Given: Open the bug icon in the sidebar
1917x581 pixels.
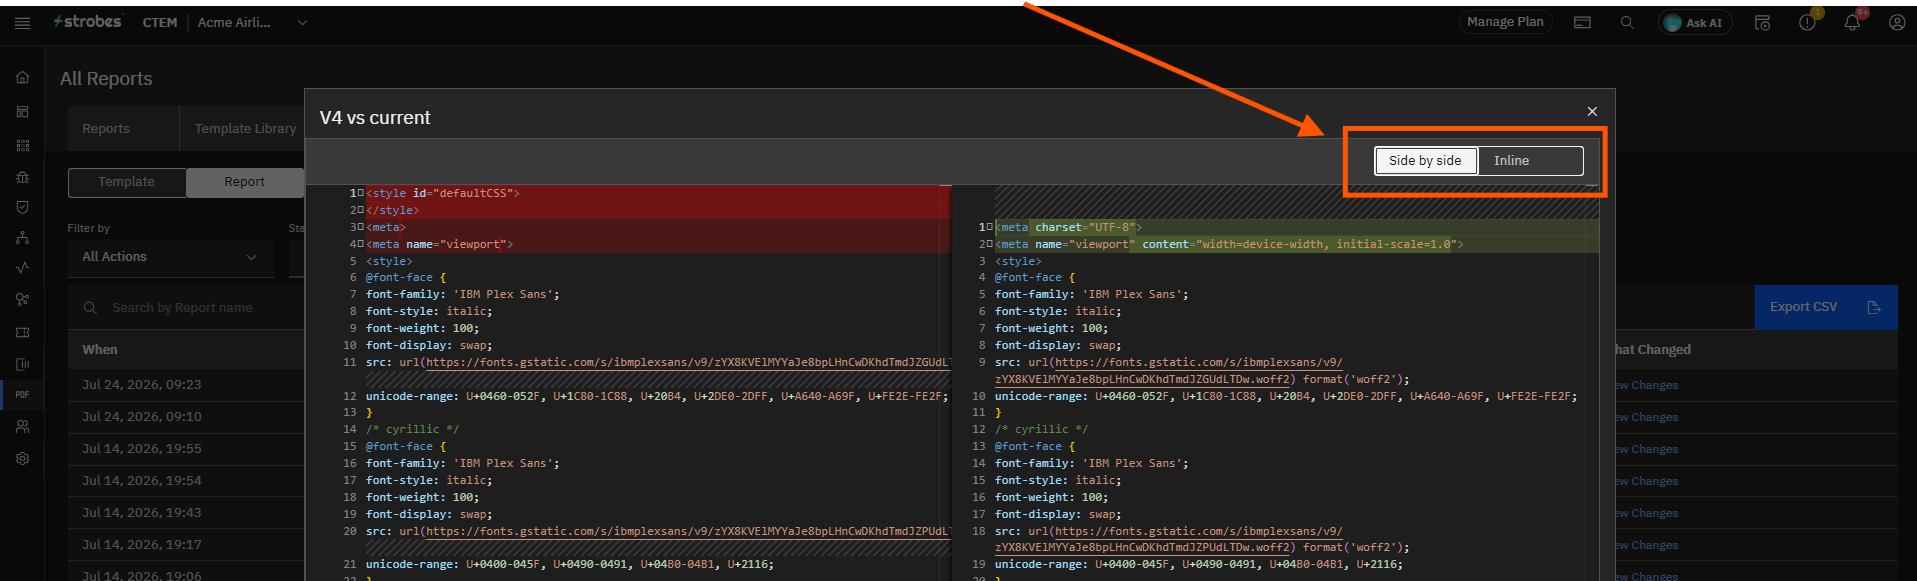Looking at the screenshot, I should [x=22, y=177].
